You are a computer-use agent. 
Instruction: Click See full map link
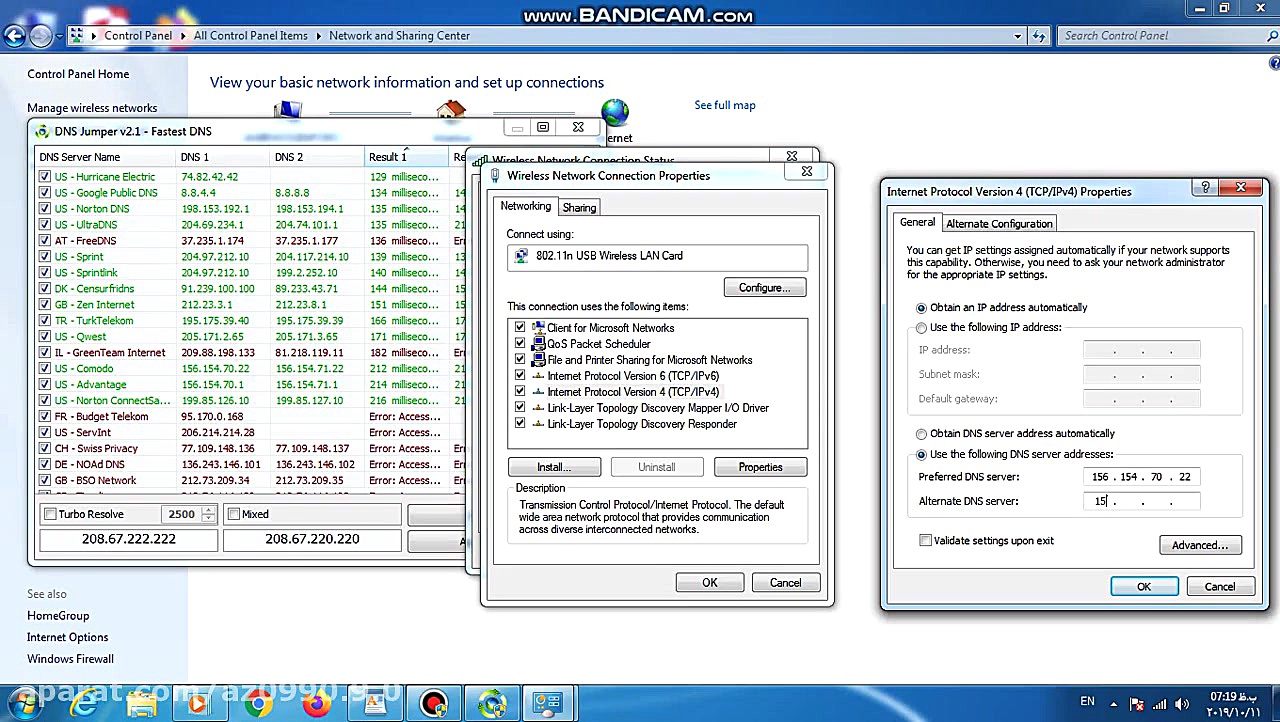coord(725,105)
